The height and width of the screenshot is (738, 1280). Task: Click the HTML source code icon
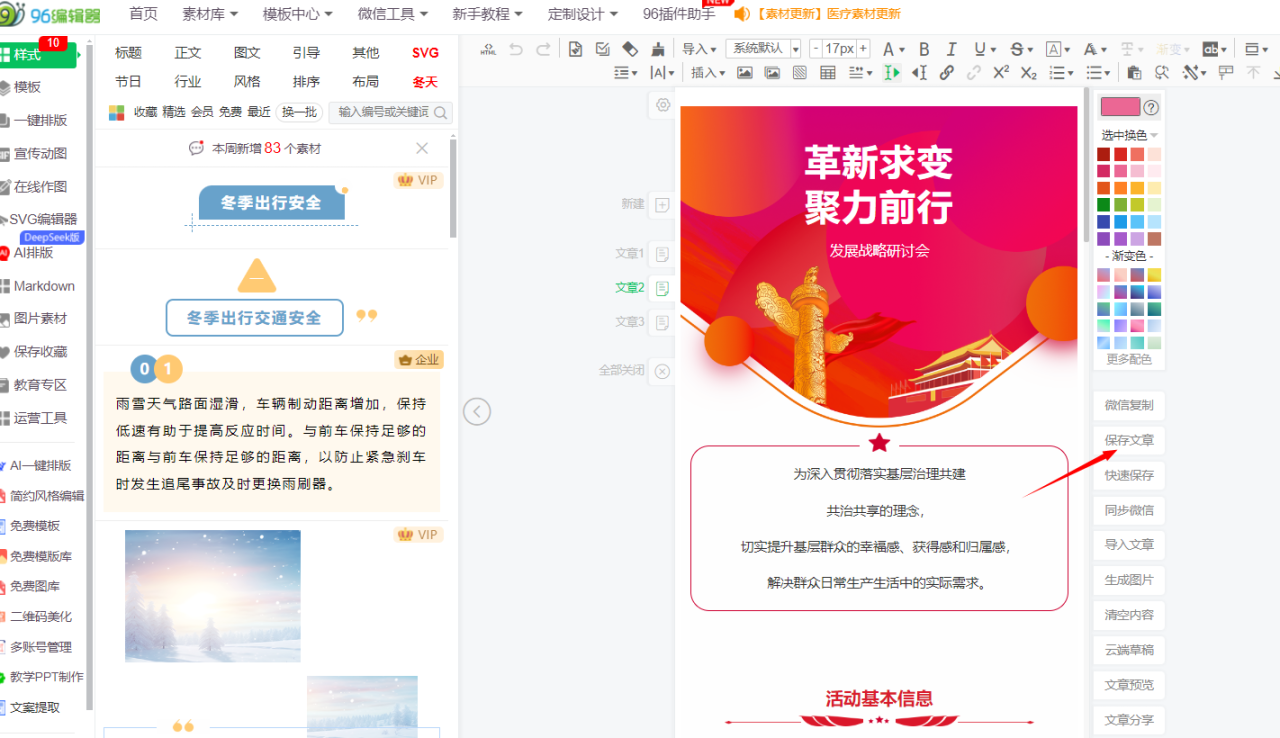coord(488,49)
